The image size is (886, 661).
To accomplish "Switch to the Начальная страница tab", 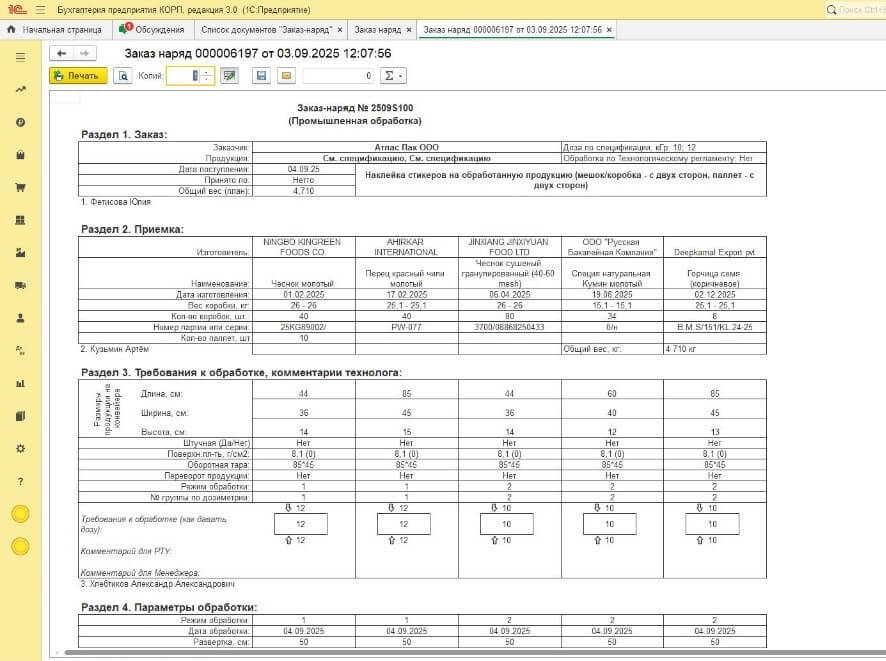I will coord(56,29).
